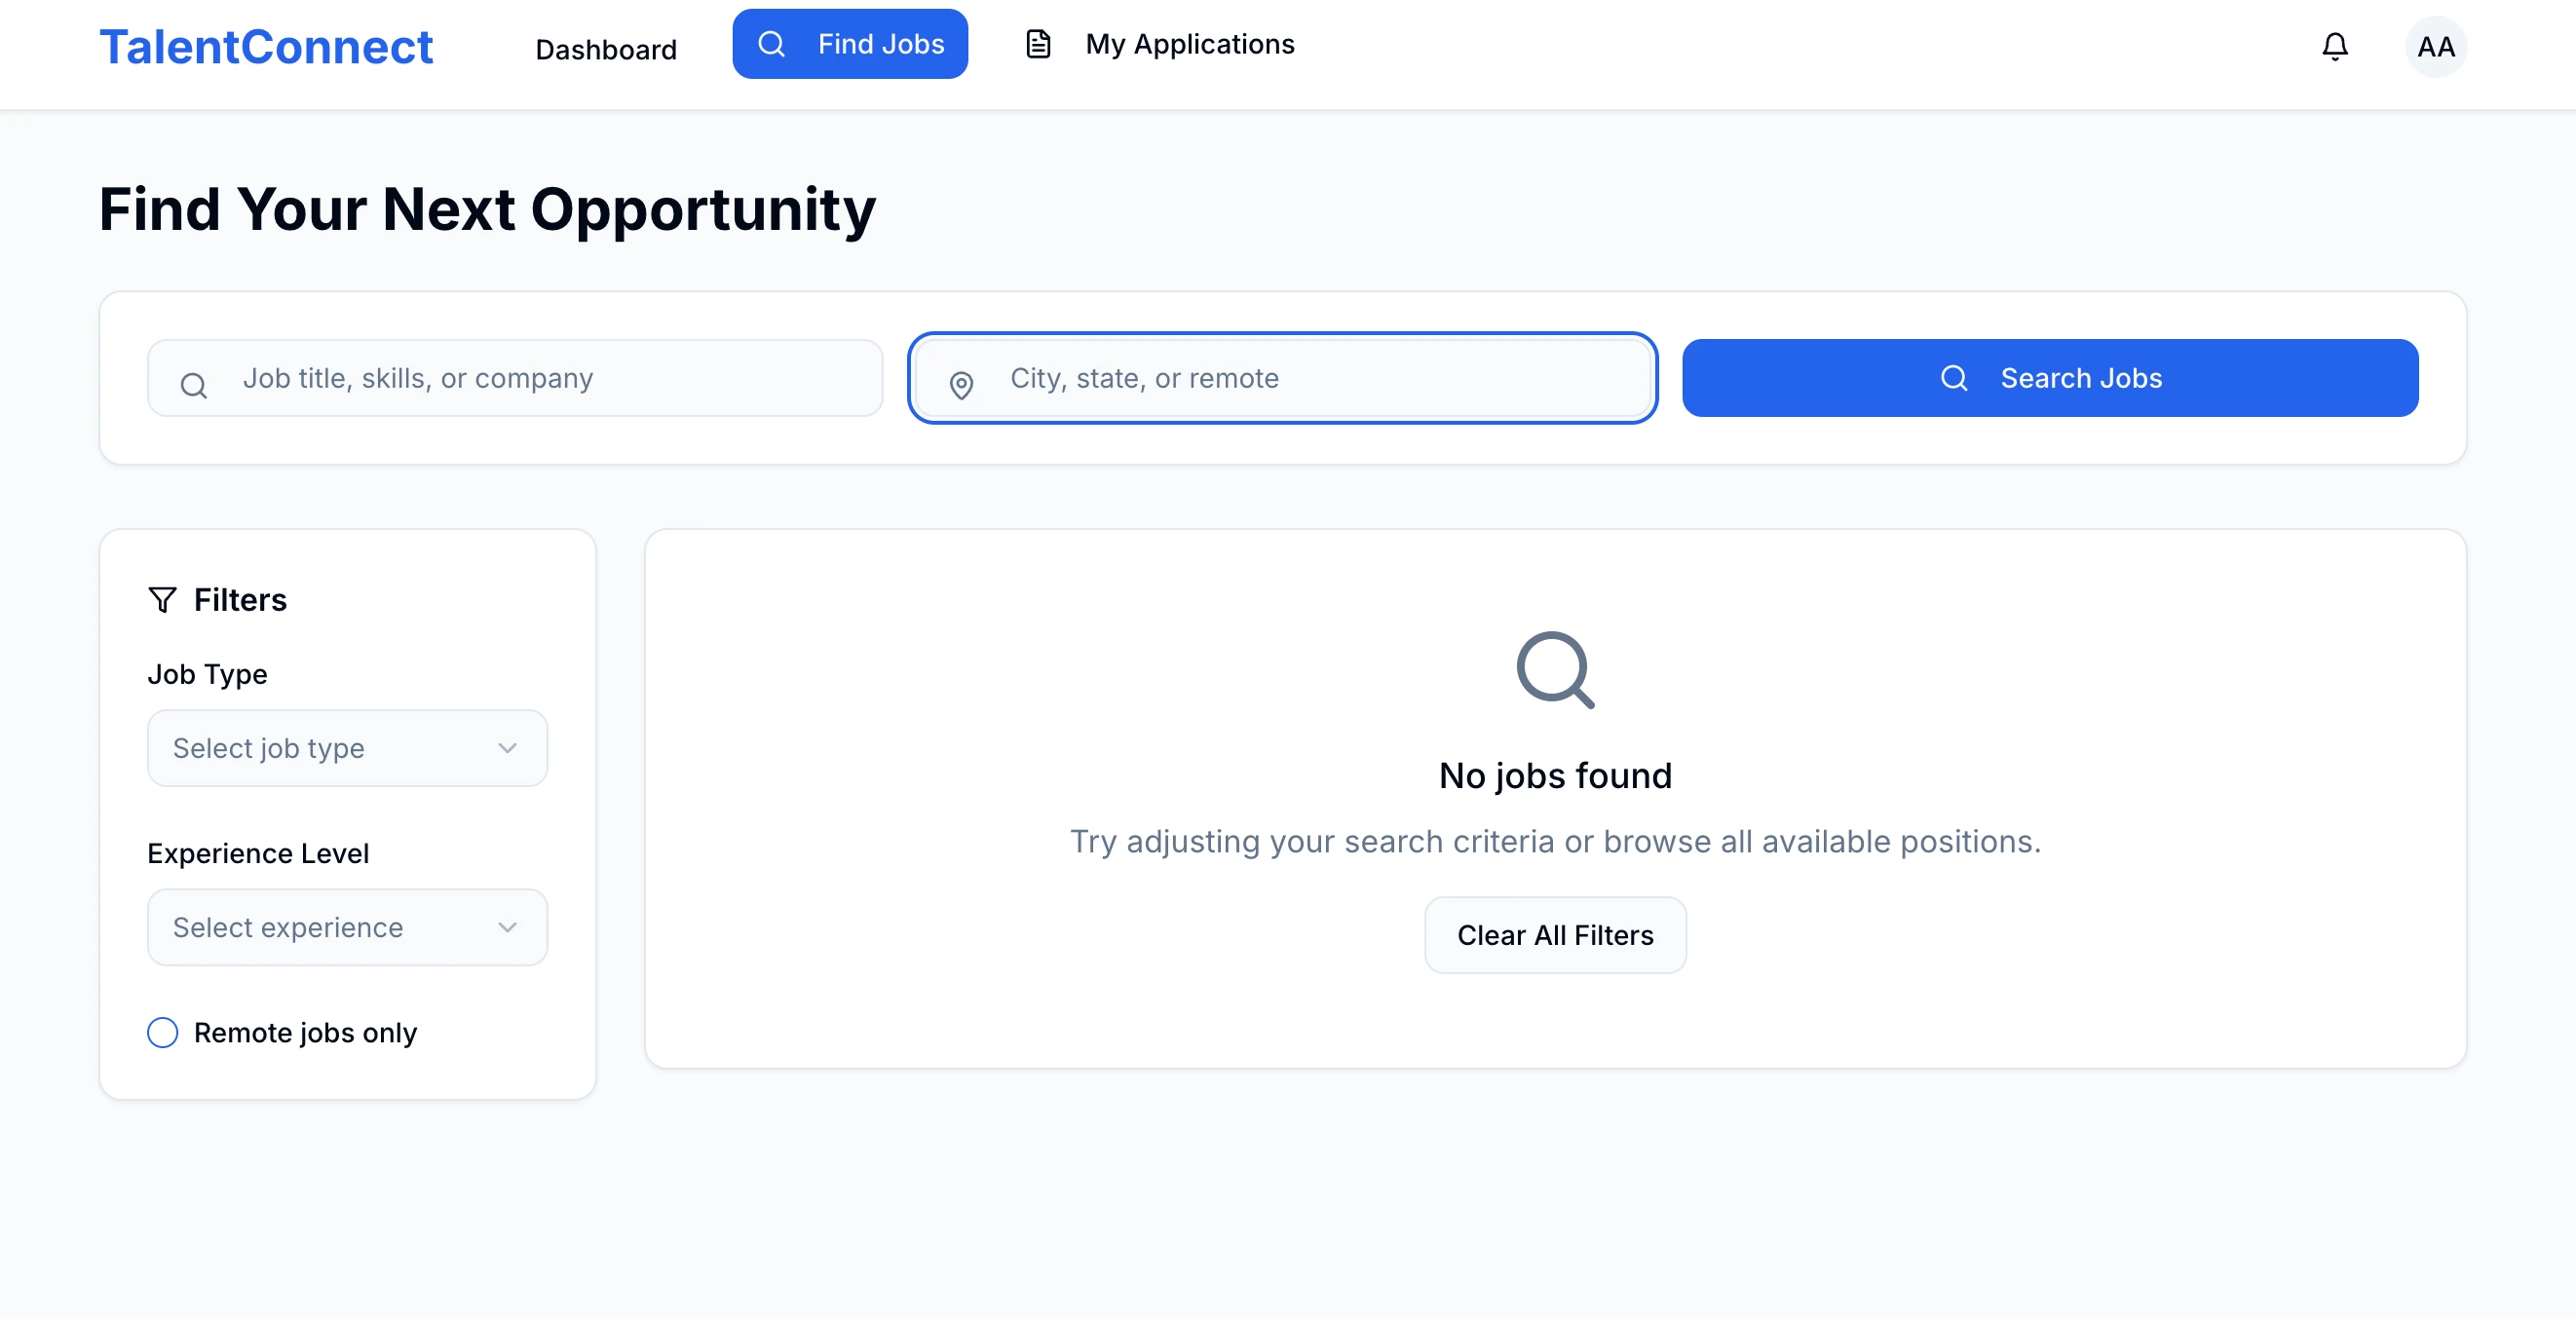Click the location pin icon
This screenshot has height=1319, width=2576.
pyautogui.click(x=961, y=385)
